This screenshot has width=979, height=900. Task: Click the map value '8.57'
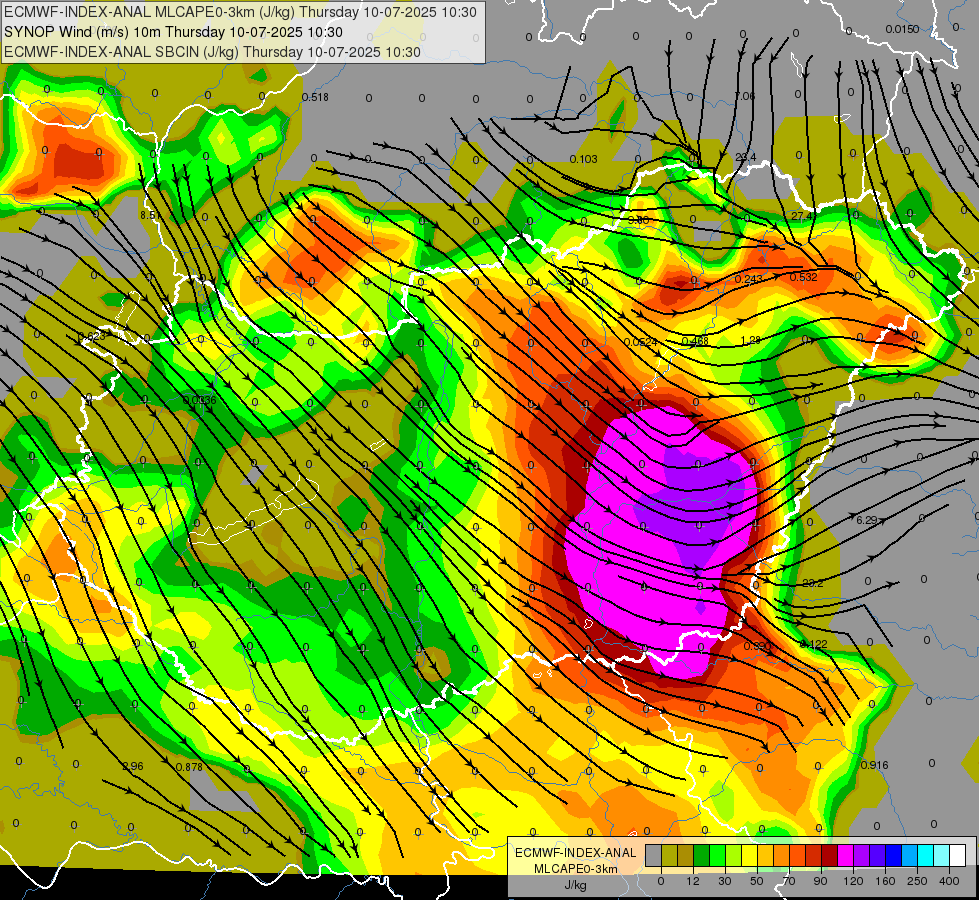tap(150, 215)
